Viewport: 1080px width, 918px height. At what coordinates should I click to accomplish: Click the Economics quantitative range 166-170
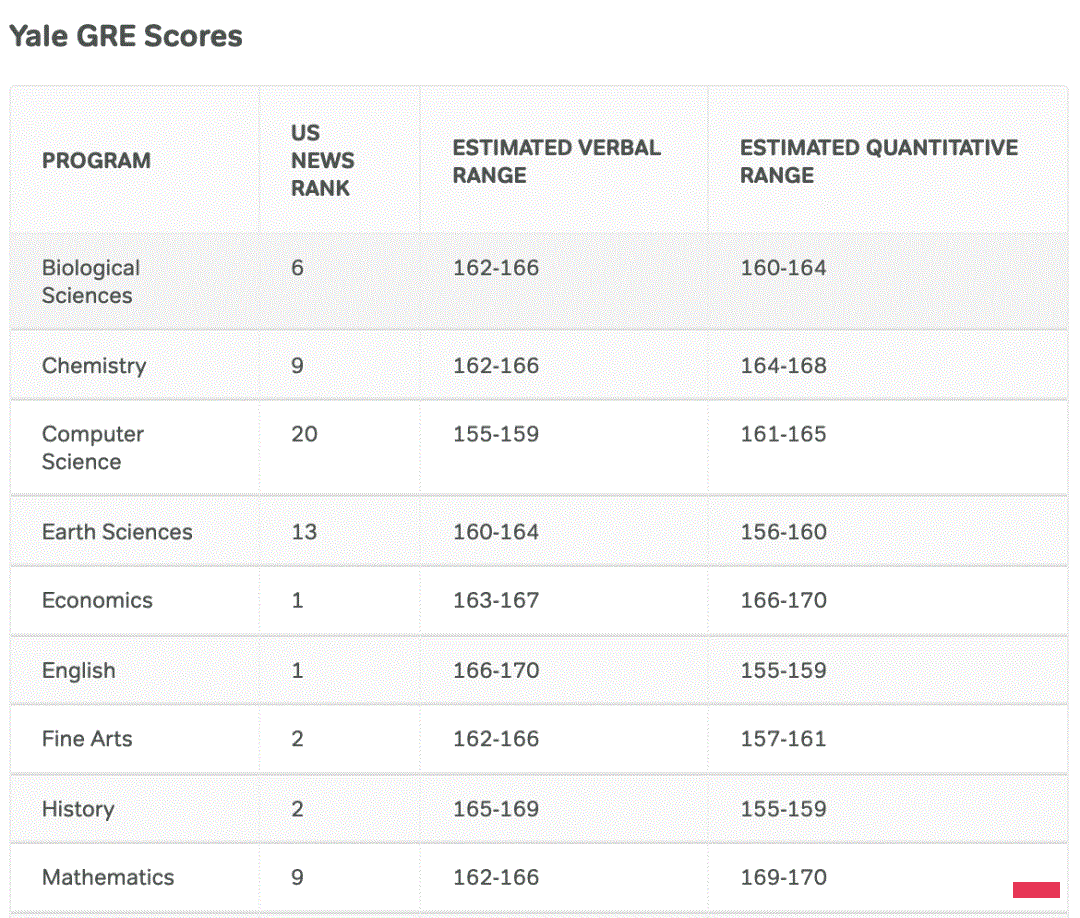pyautogui.click(x=783, y=600)
